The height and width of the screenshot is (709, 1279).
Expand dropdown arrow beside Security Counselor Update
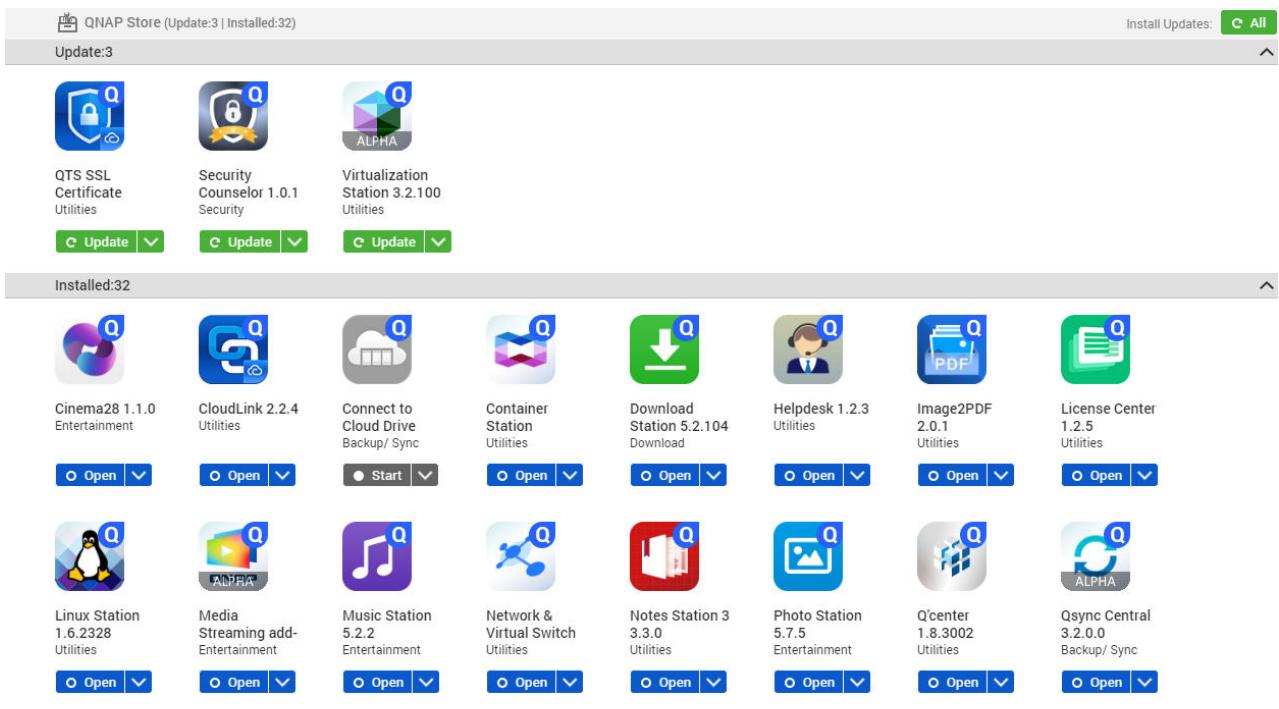pos(294,242)
